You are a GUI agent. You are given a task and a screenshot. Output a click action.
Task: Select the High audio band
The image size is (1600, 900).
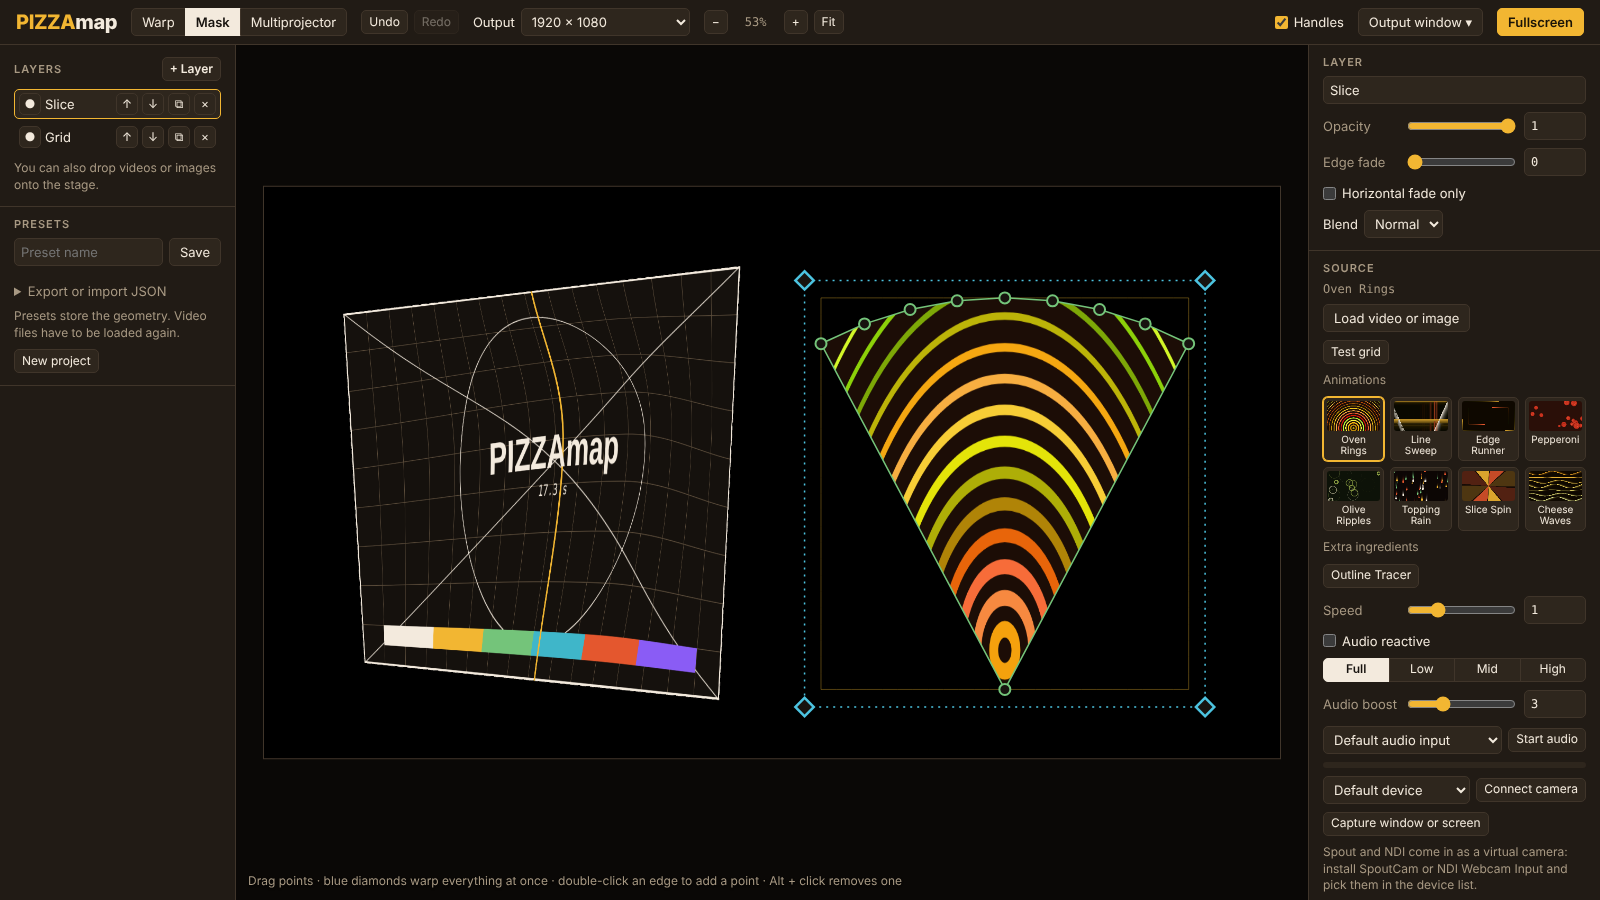1552,669
